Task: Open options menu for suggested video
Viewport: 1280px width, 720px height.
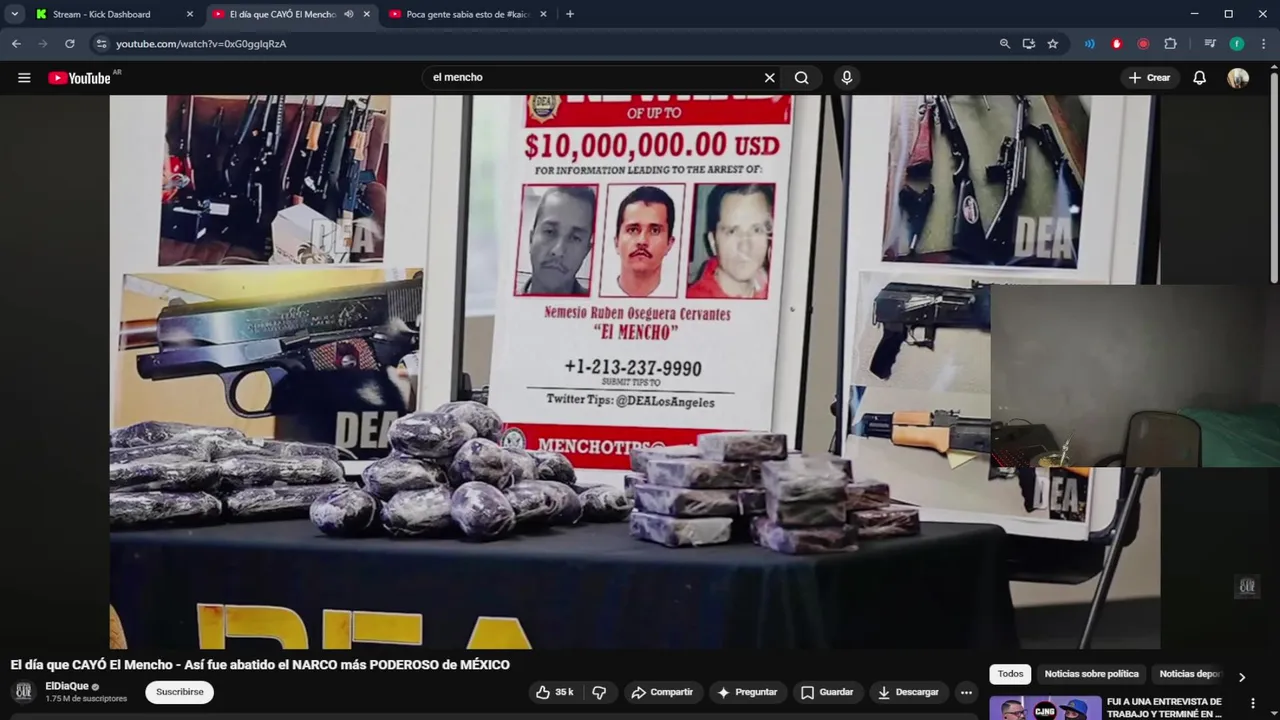Action: coord(1253,704)
